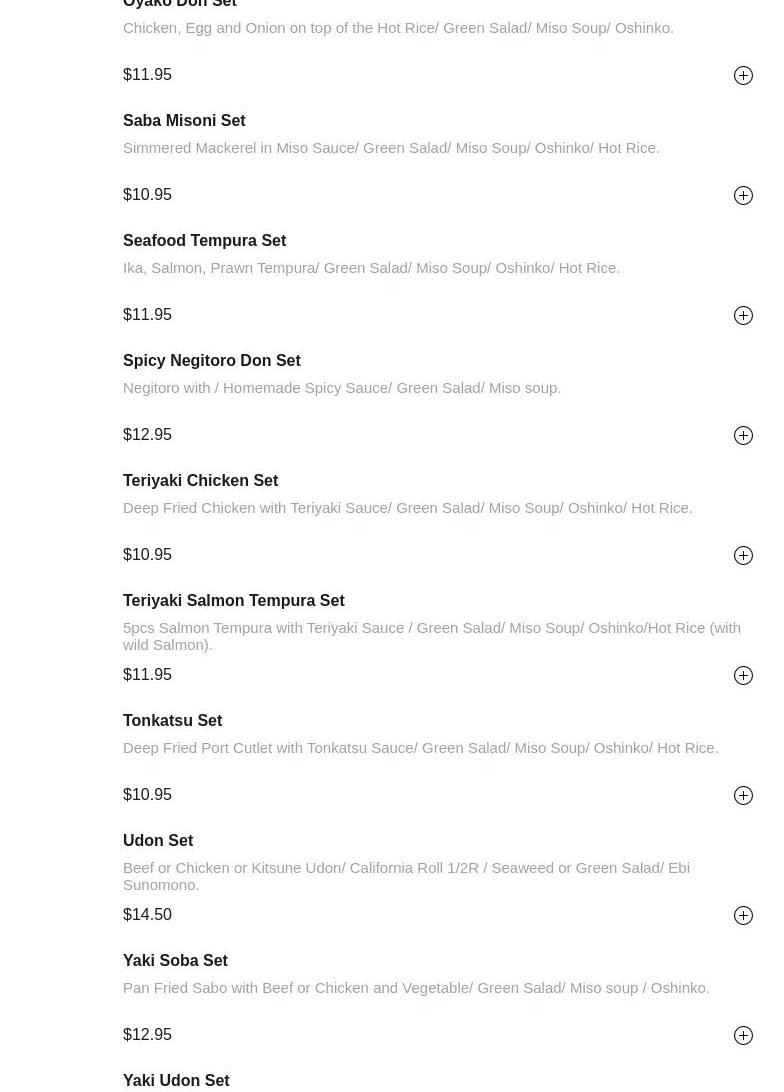Viewport: 784px width, 1092px height.
Task: Open Spicy Negitoro Don Set details
Action: [211, 361]
